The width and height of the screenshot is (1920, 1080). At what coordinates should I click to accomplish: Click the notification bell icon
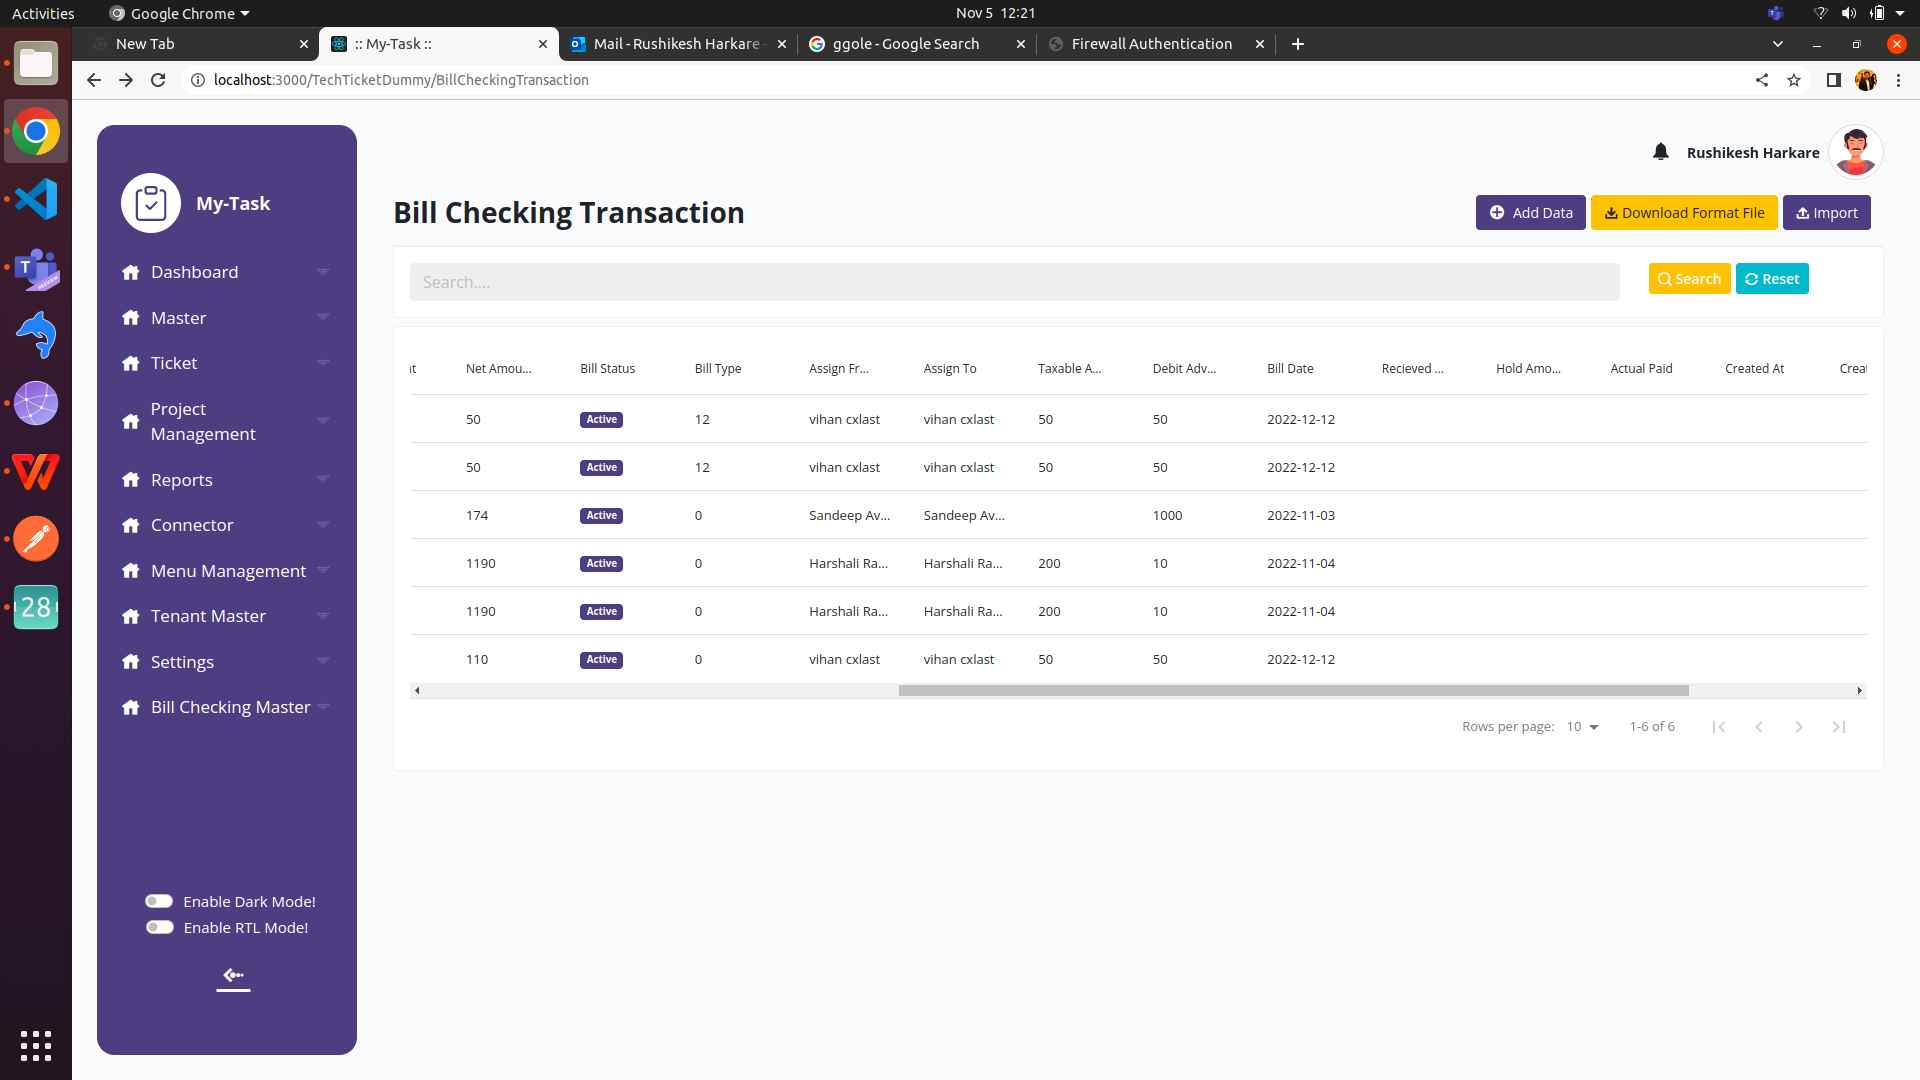click(1661, 152)
